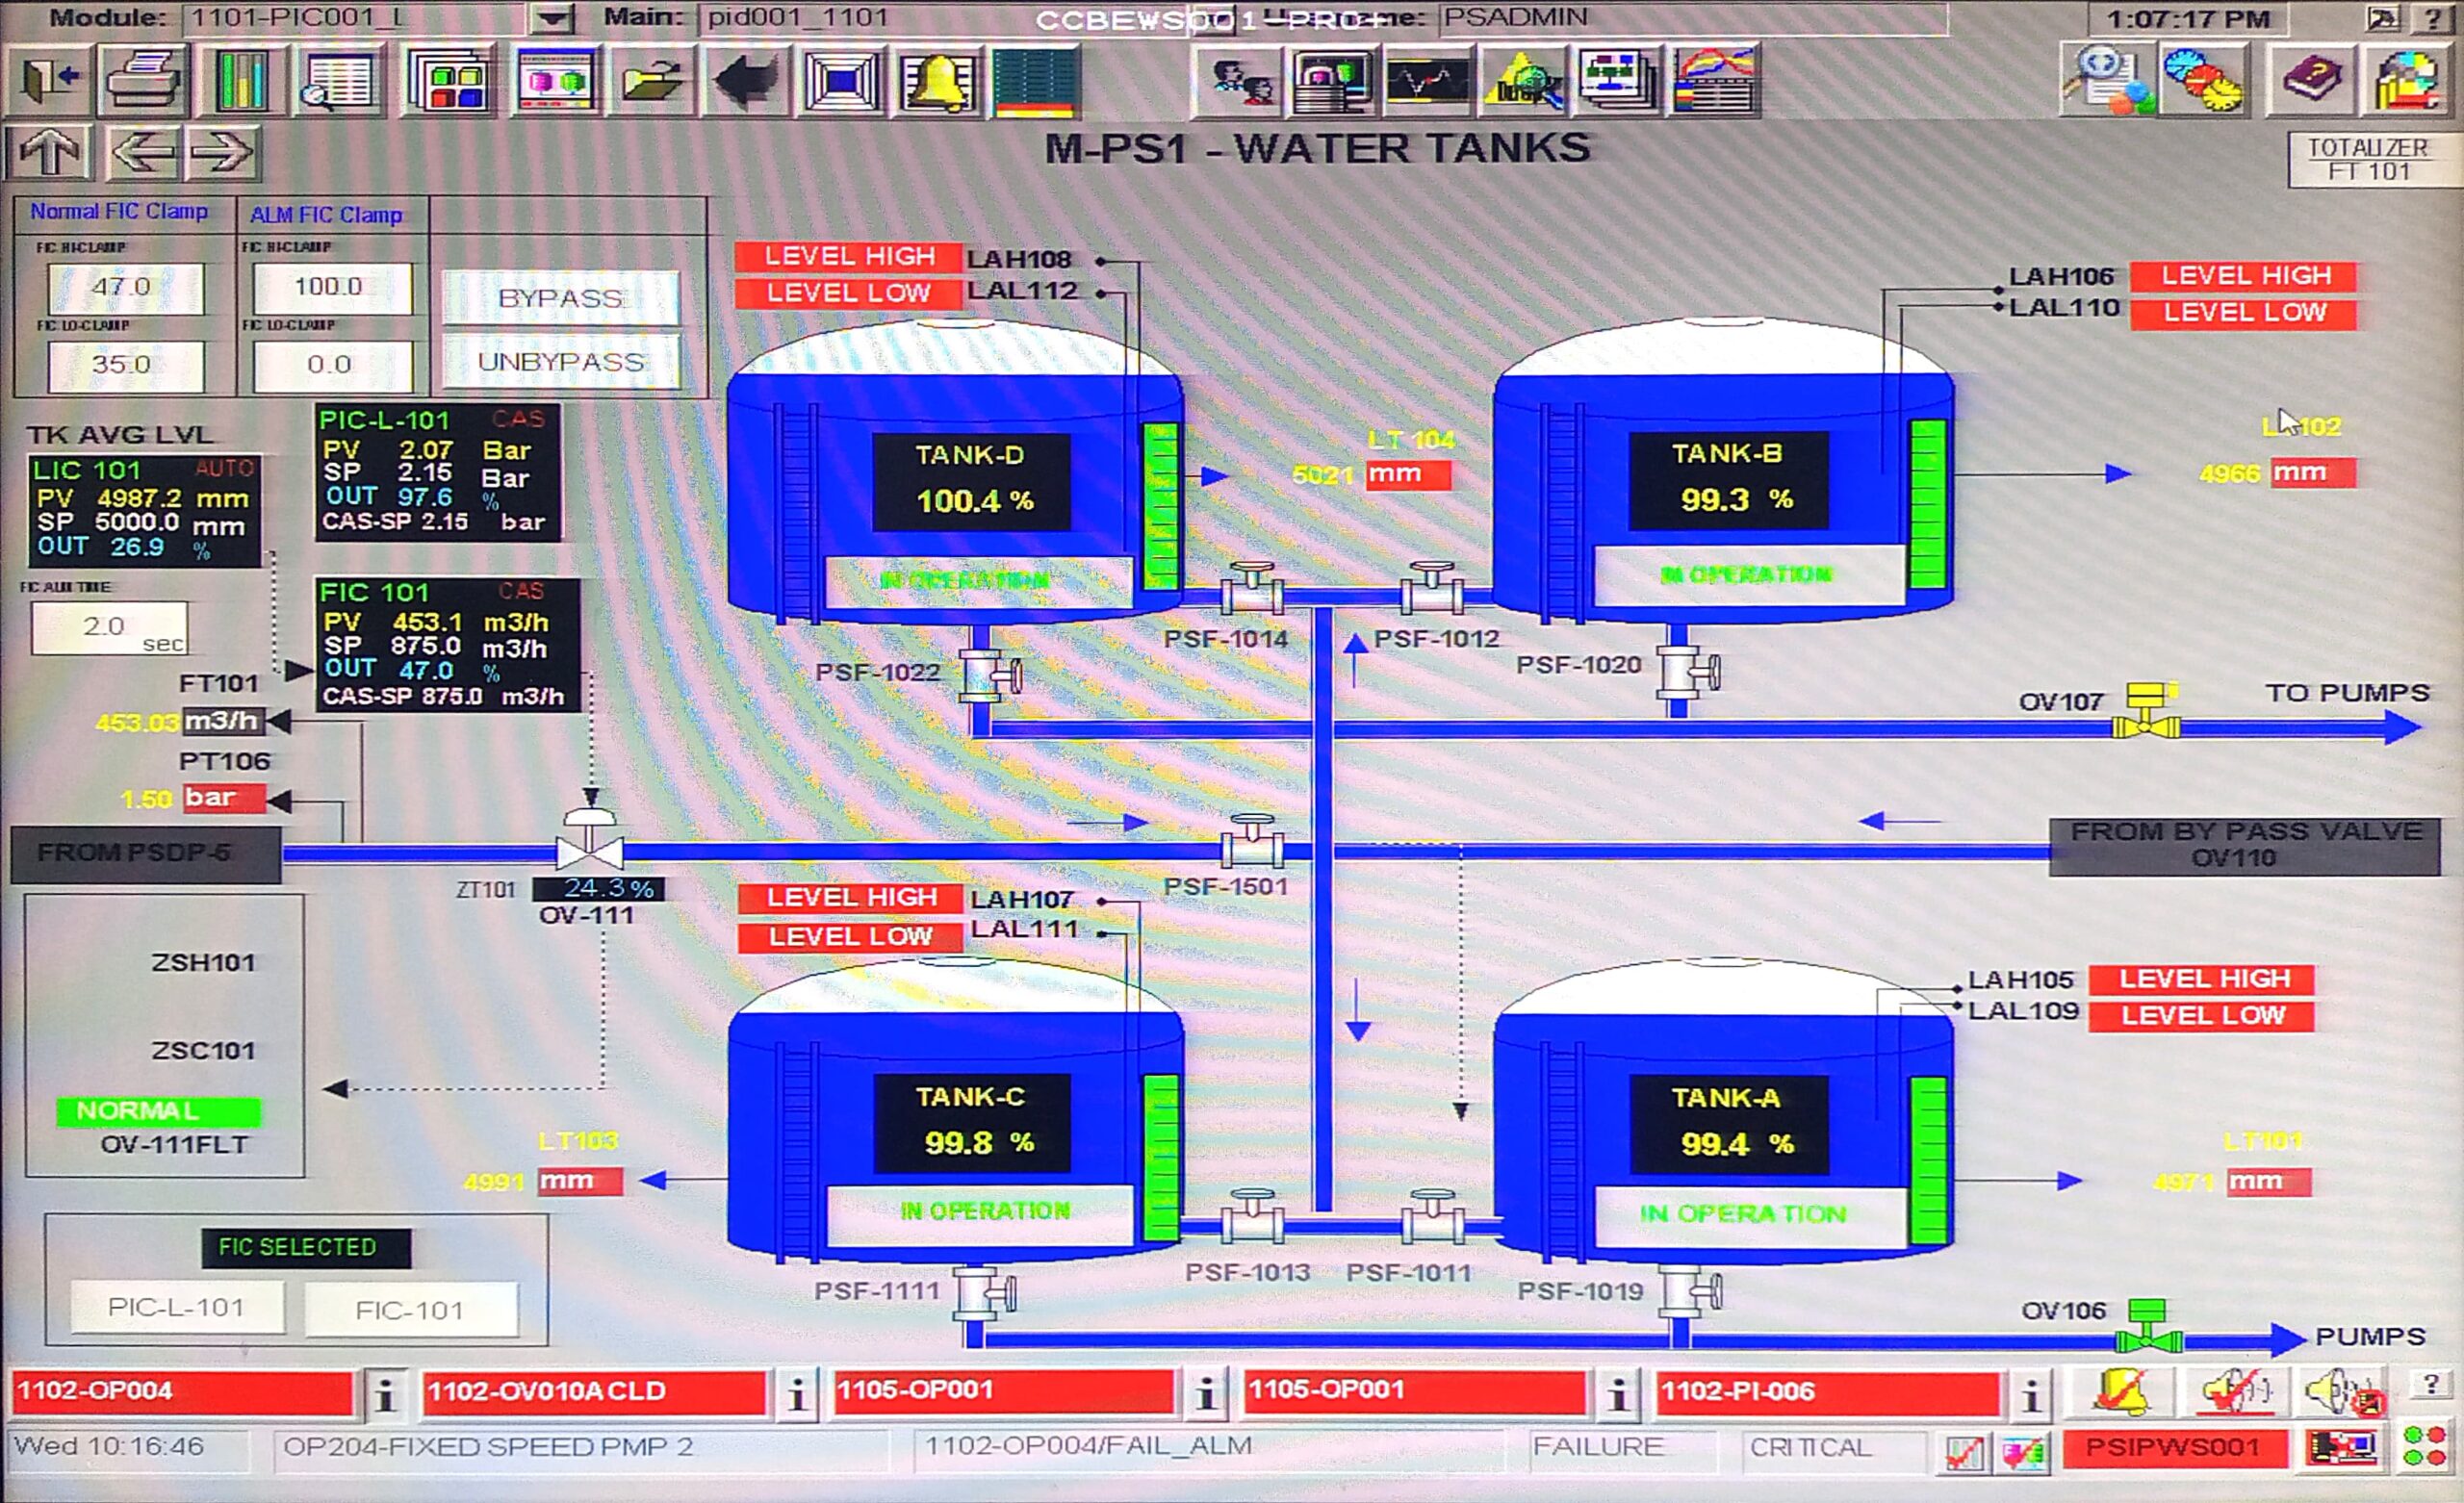The height and width of the screenshot is (1503, 2464).
Task: Click the 1102-OV010A CLD alarm banner
Action: pos(595,1391)
